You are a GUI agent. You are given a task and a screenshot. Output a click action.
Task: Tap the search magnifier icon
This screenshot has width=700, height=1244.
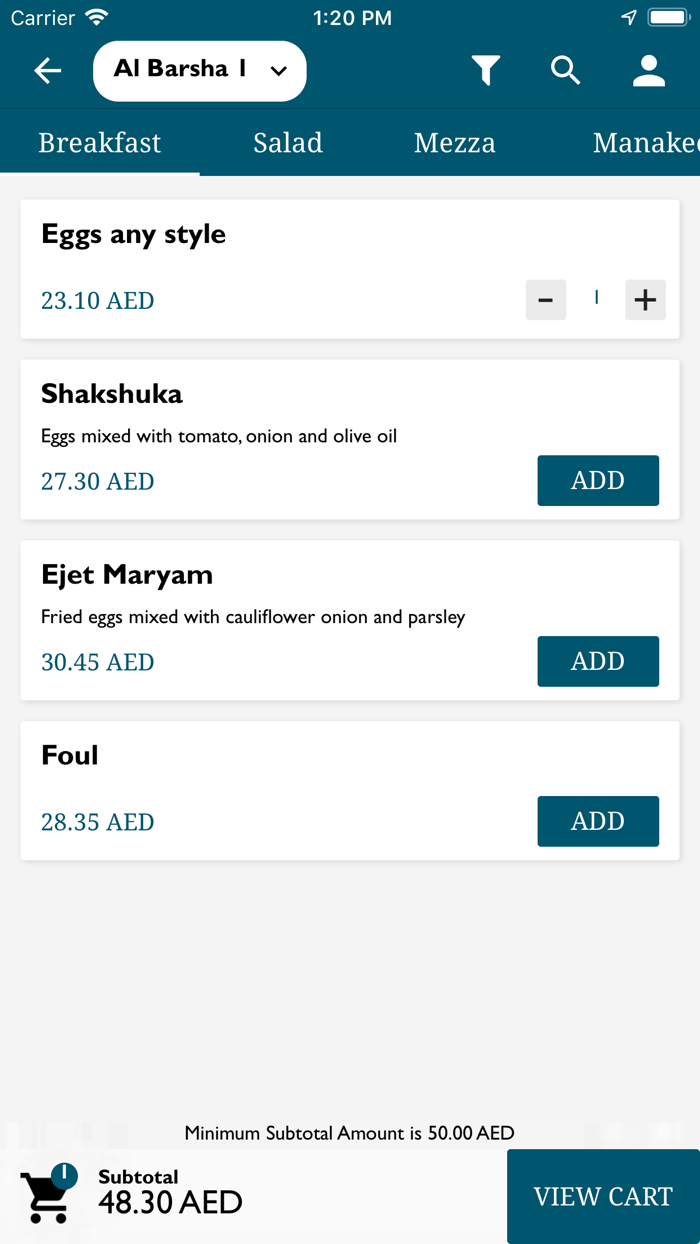(x=566, y=71)
